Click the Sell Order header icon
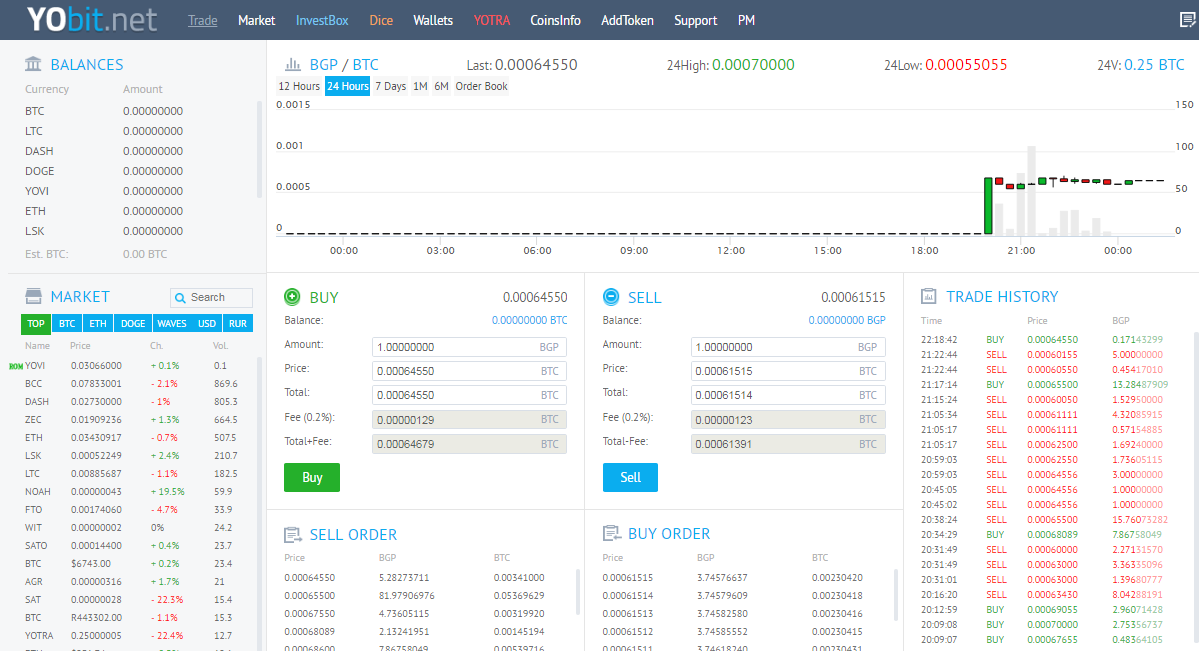 [x=292, y=534]
